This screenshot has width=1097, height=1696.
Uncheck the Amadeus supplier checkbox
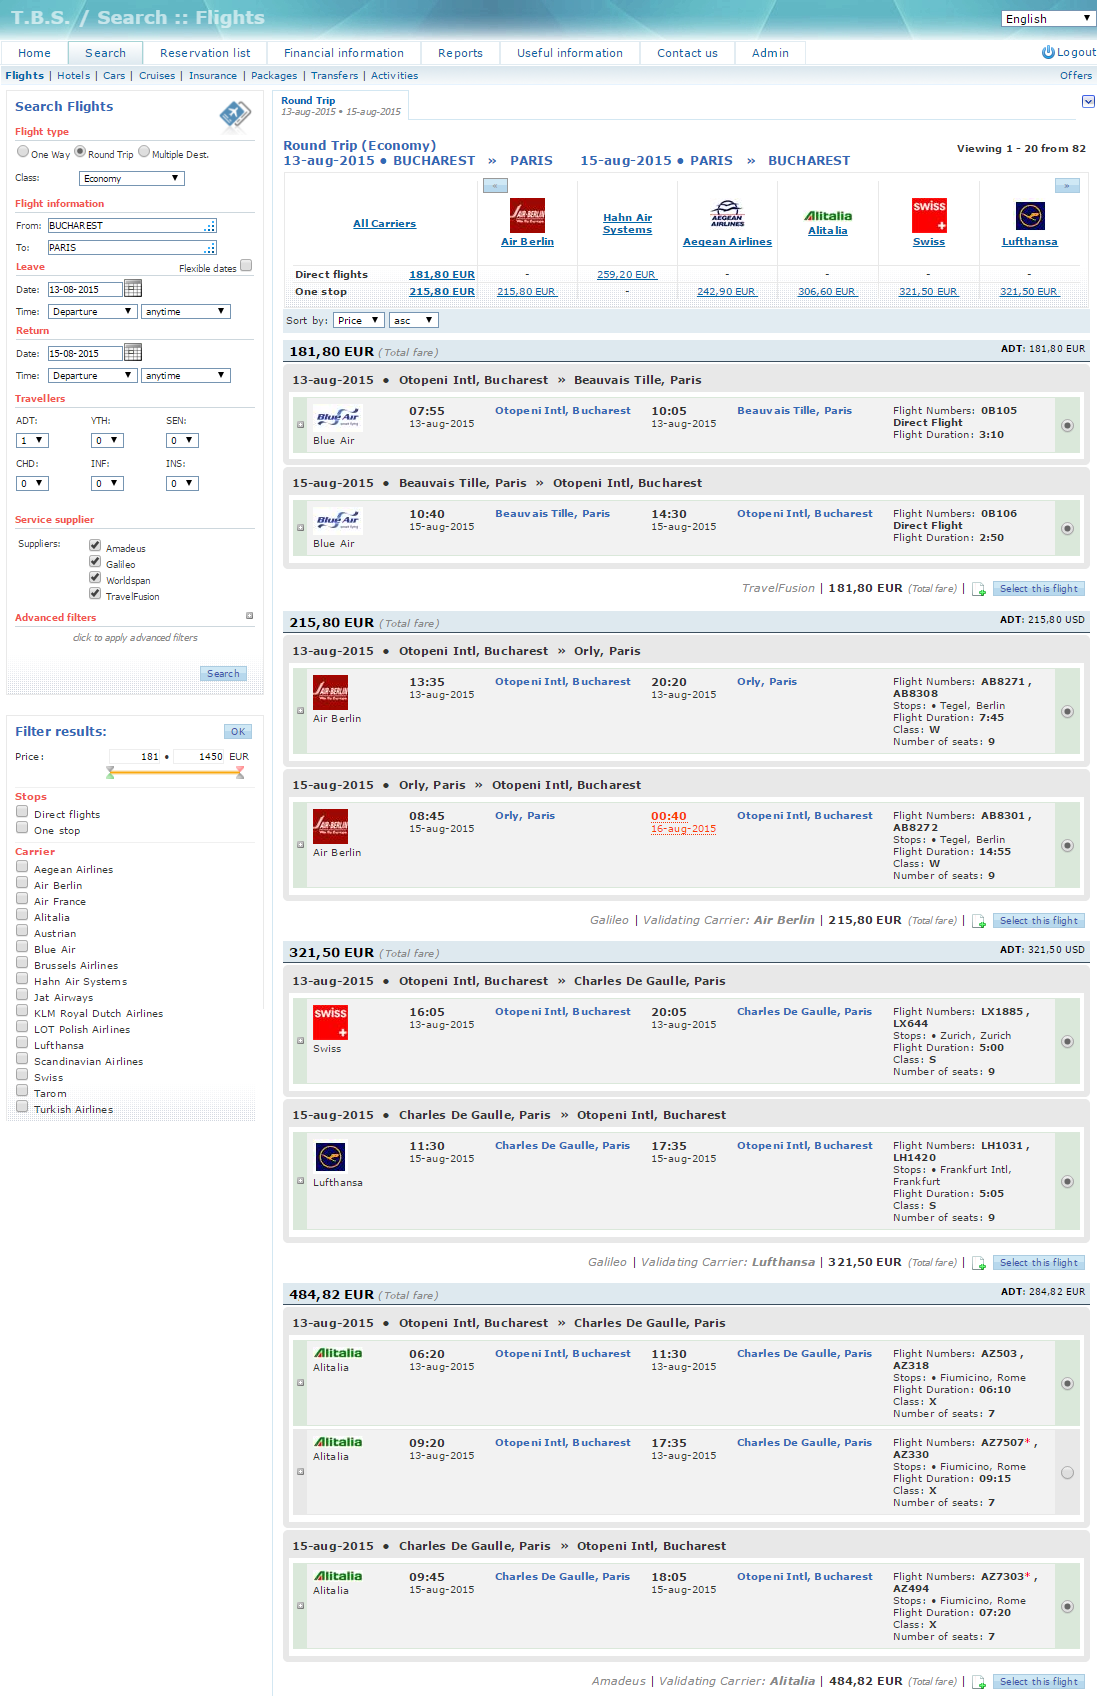[95, 546]
